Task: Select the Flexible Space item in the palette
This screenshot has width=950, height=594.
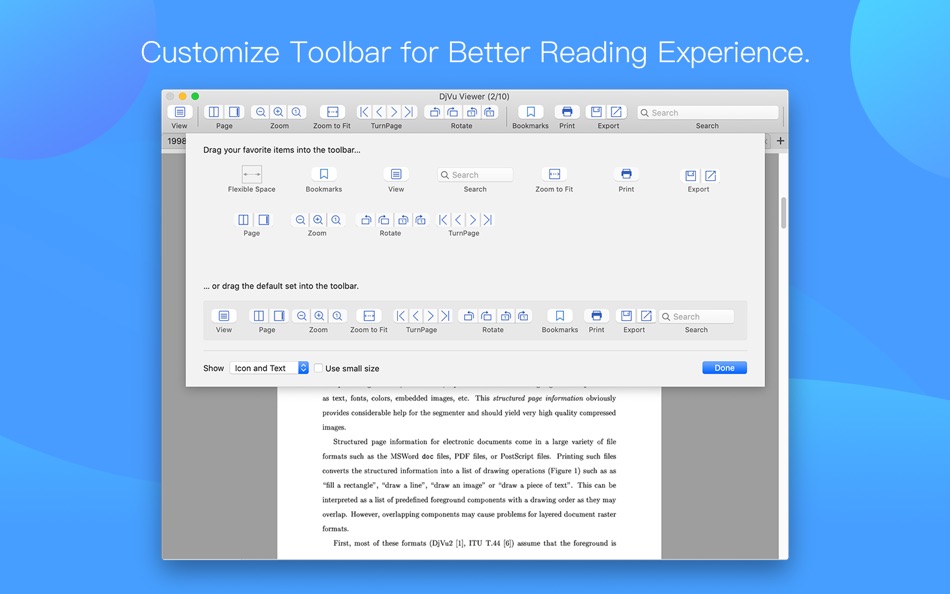Action: [x=251, y=175]
